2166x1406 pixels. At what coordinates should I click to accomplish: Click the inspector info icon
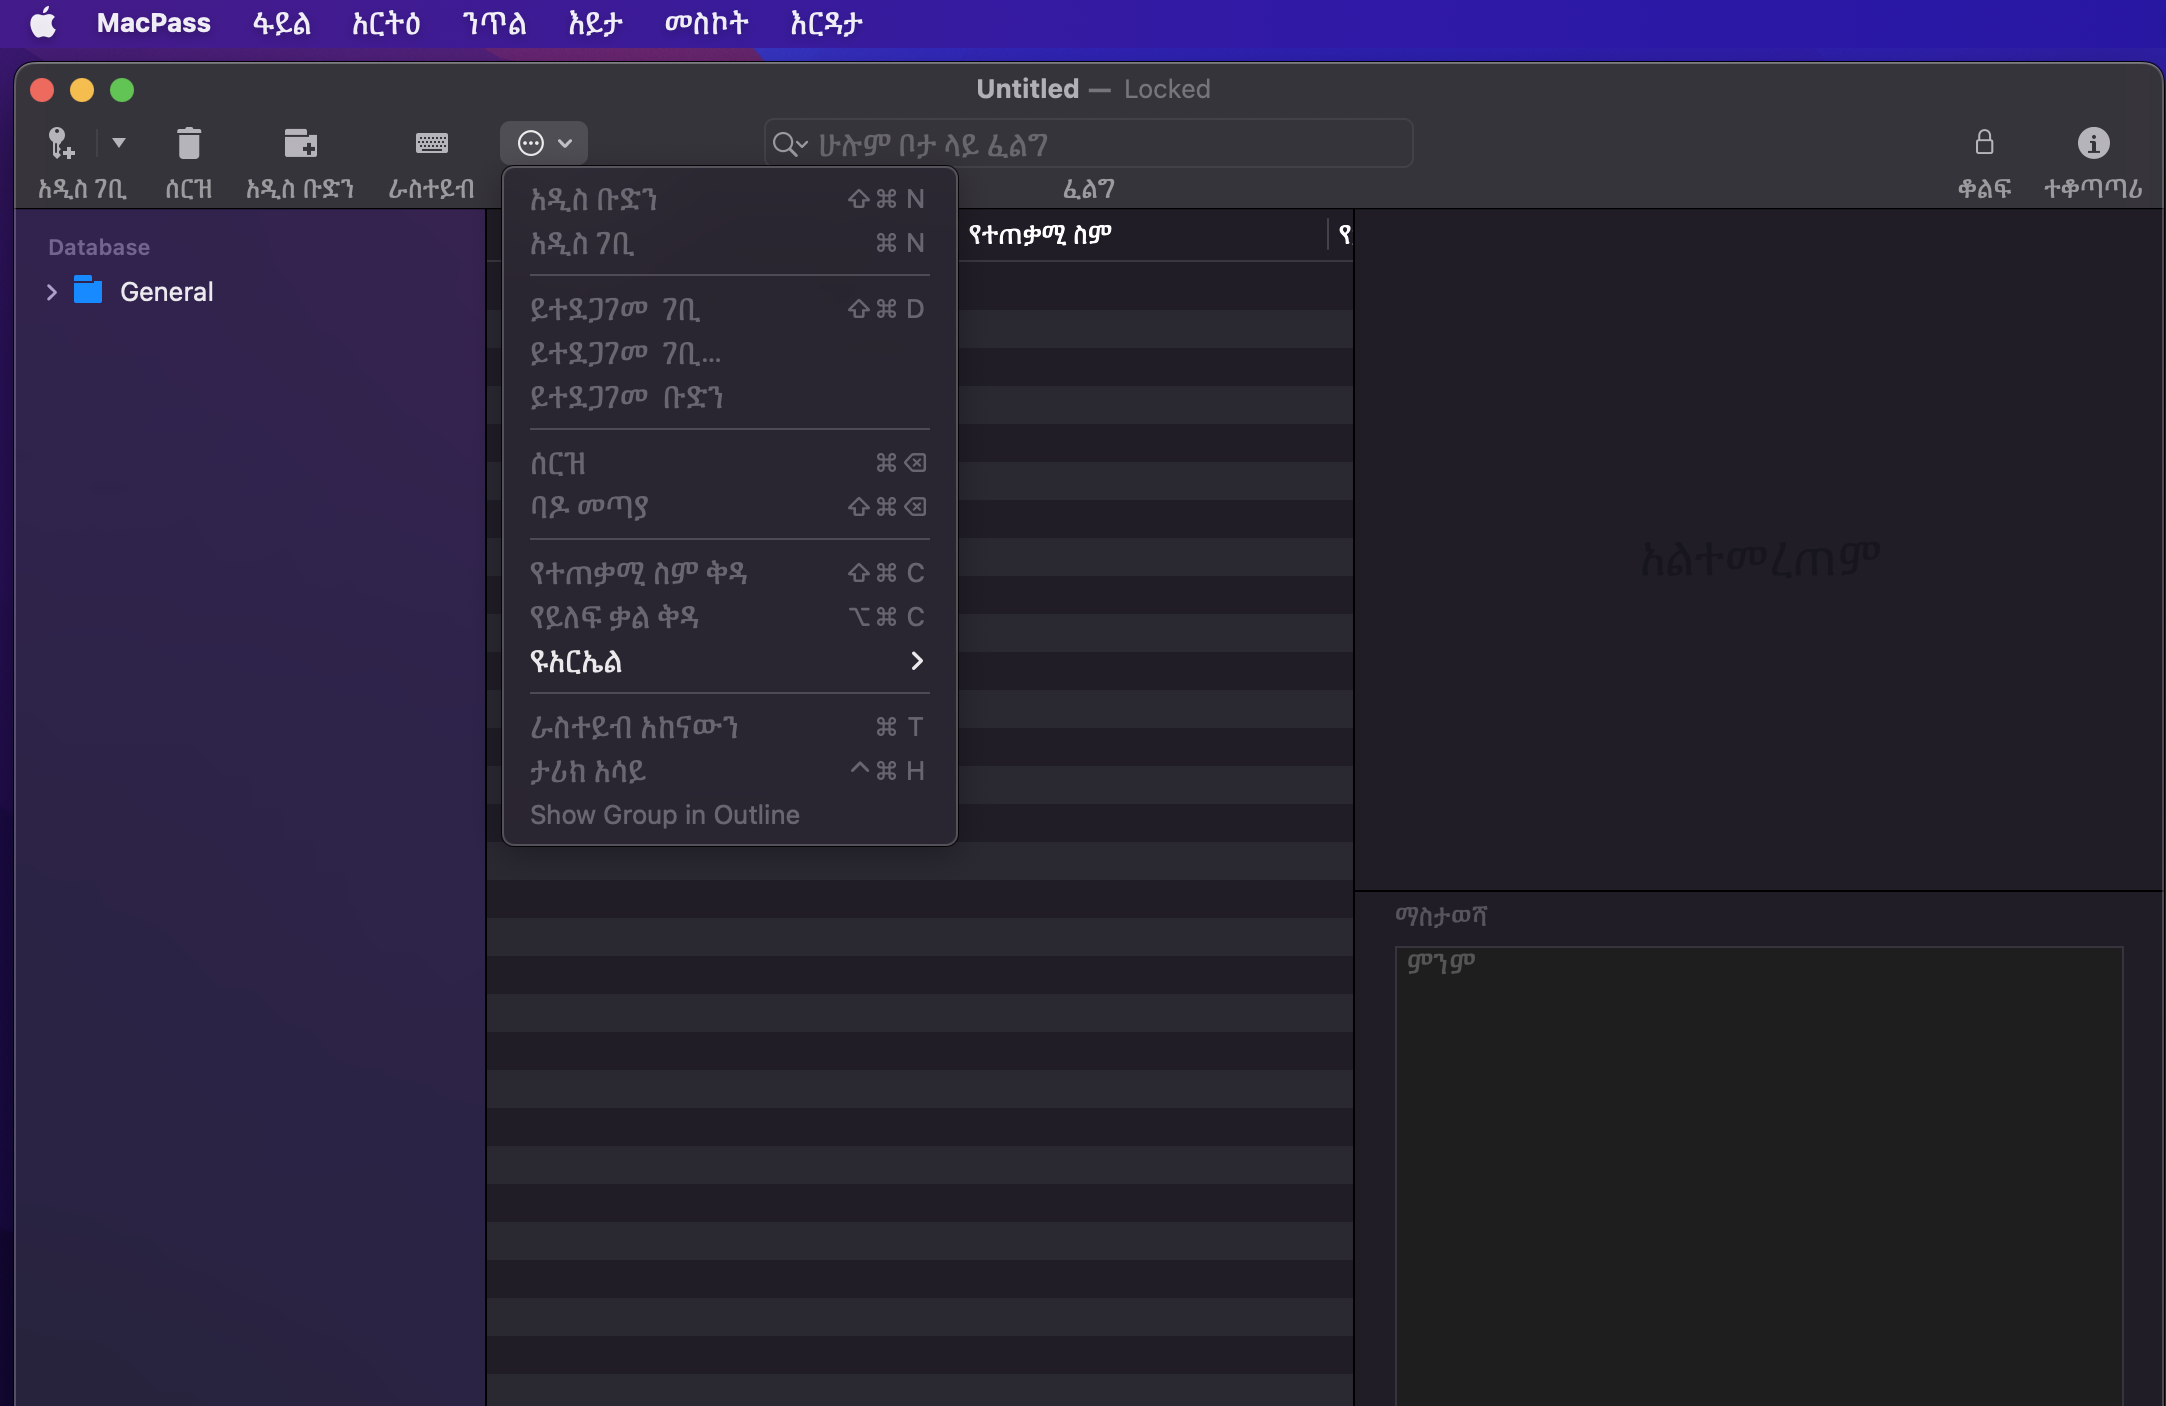click(x=2093, y=143)
